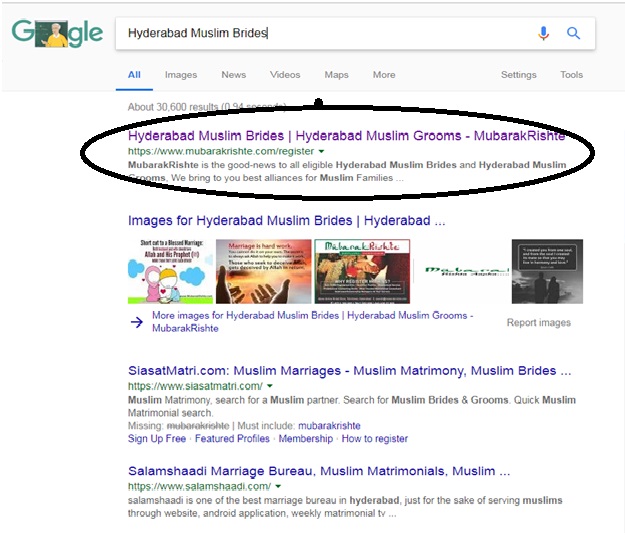Click the Google doodle logo
The image size is (625, 536).
tap(57, 33)
